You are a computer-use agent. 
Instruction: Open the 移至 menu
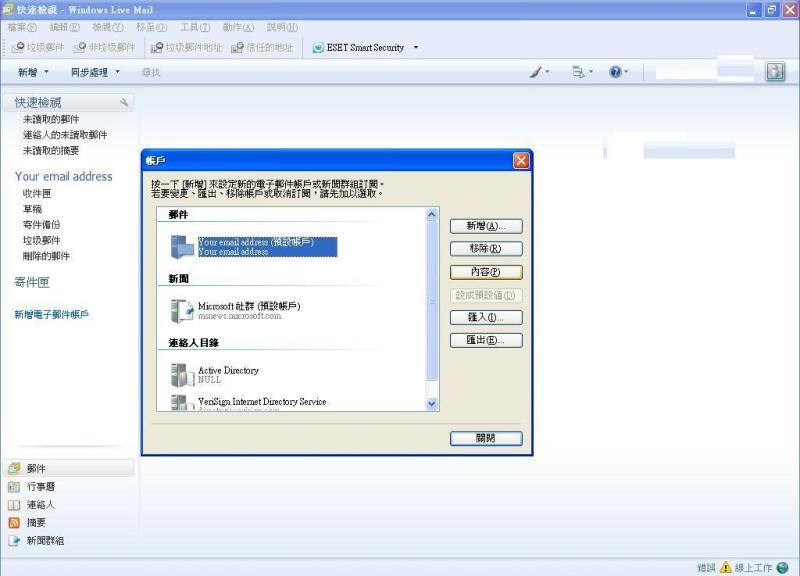tap(151, 27)
